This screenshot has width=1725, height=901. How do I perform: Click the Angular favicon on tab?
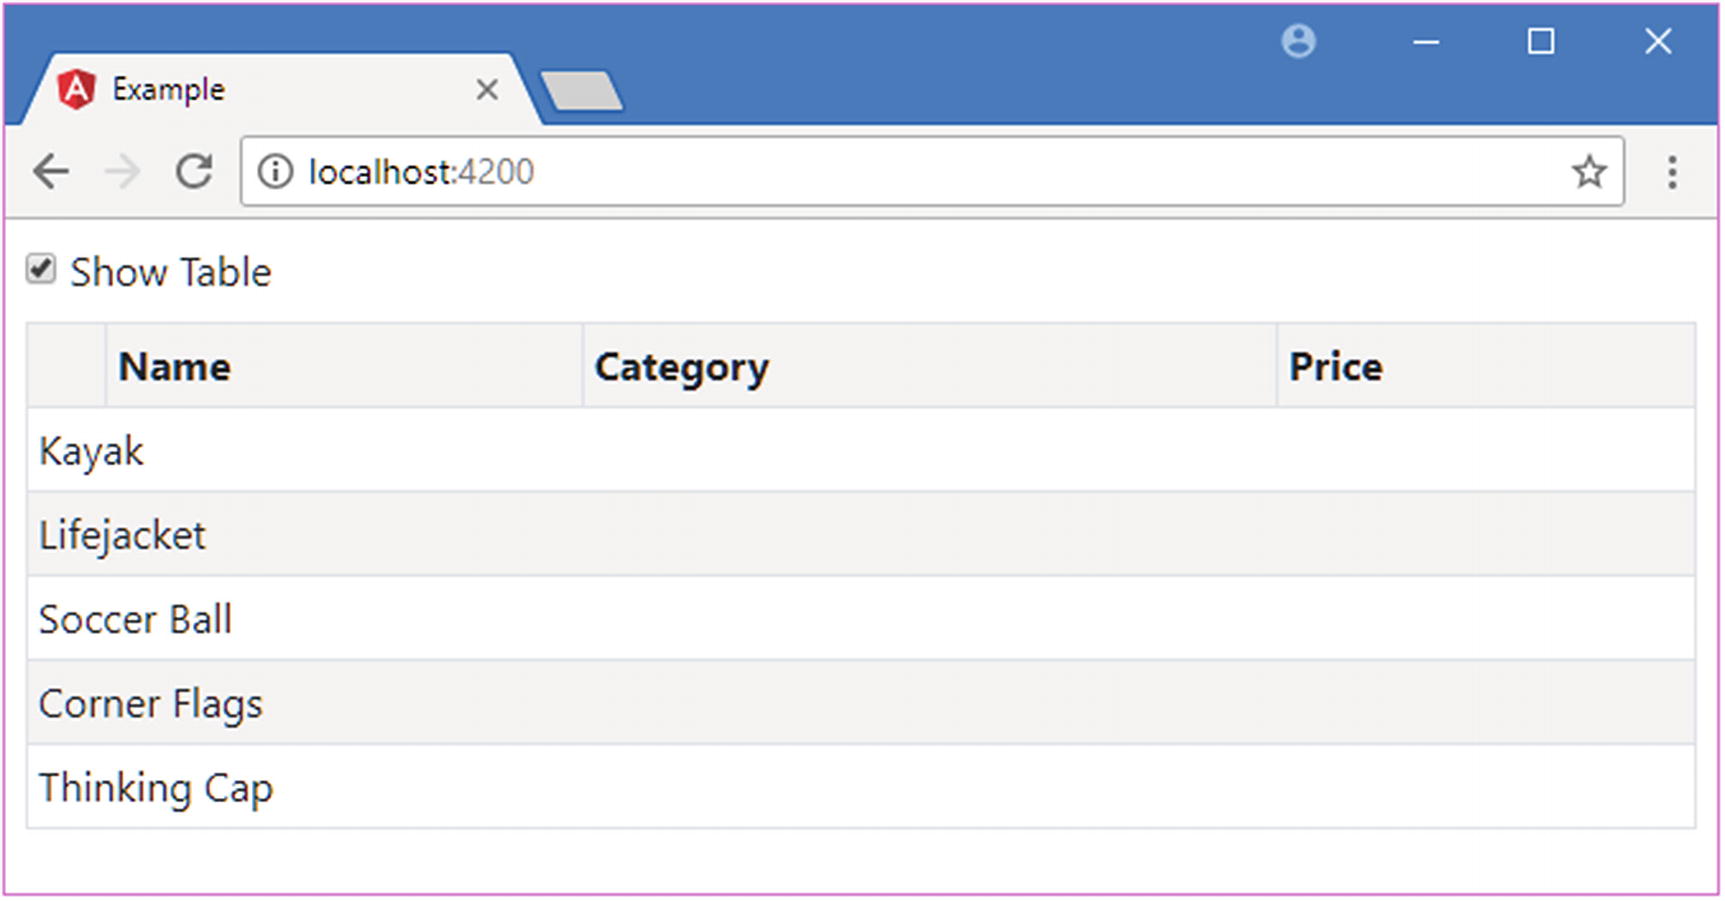76,90
